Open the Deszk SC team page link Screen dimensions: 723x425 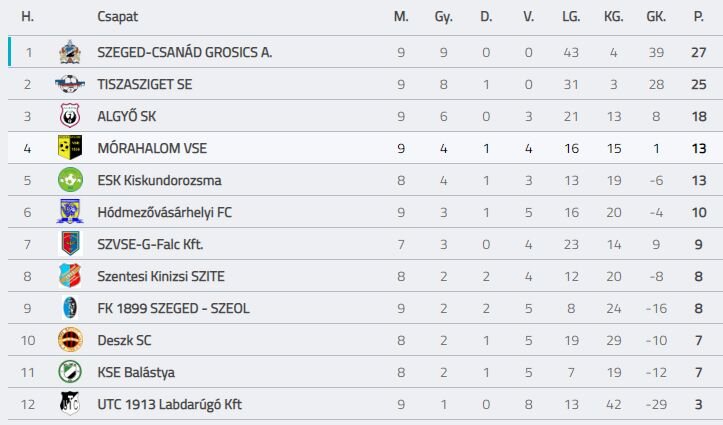[x=126, y=340]
